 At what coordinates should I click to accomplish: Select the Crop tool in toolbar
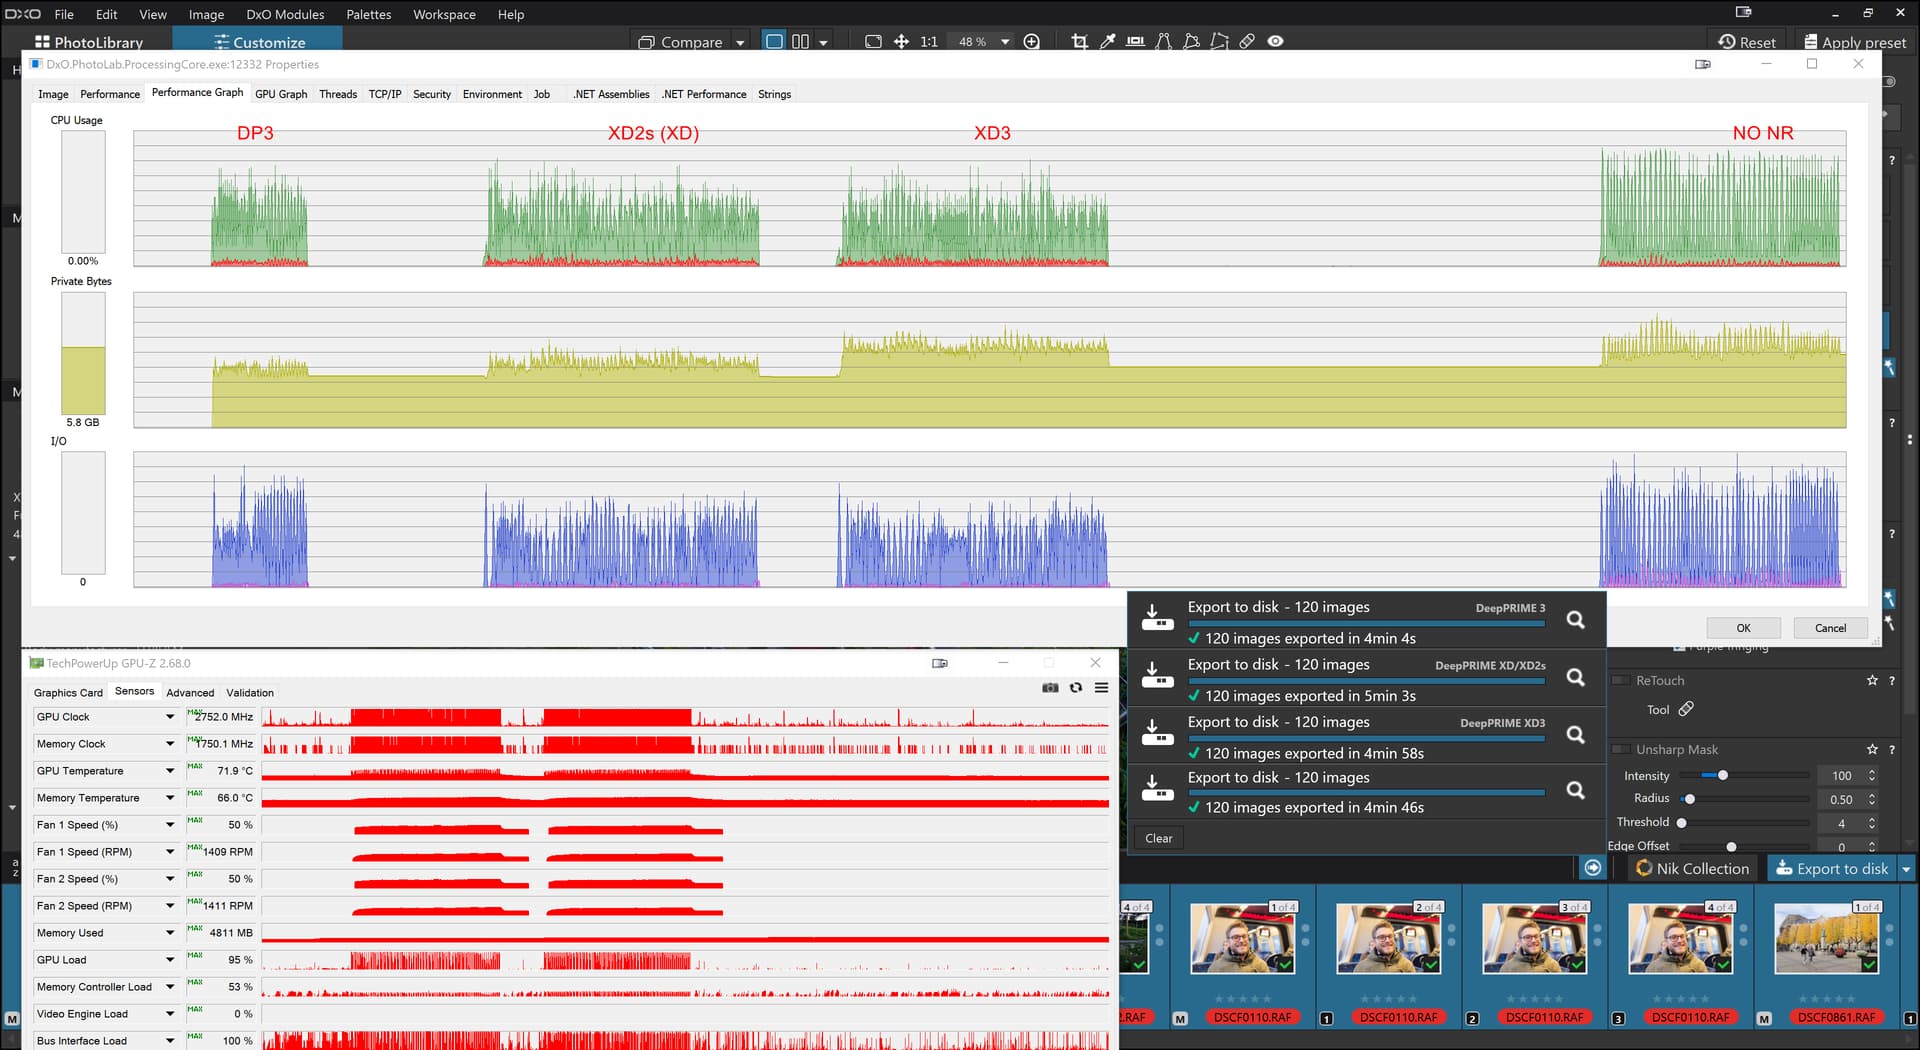coord(1079,41)
